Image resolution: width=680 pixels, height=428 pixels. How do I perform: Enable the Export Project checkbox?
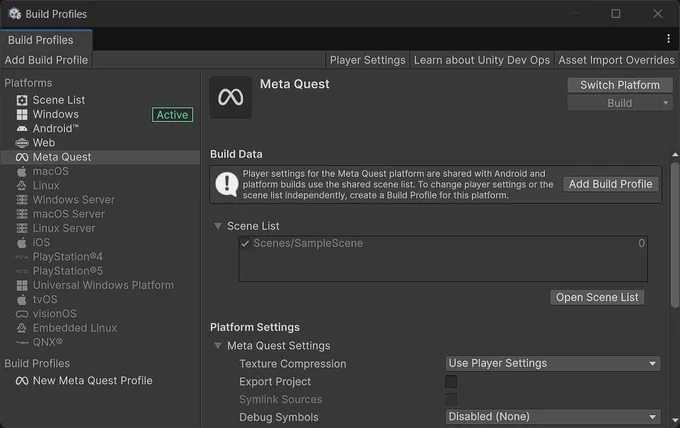[451, 382]
